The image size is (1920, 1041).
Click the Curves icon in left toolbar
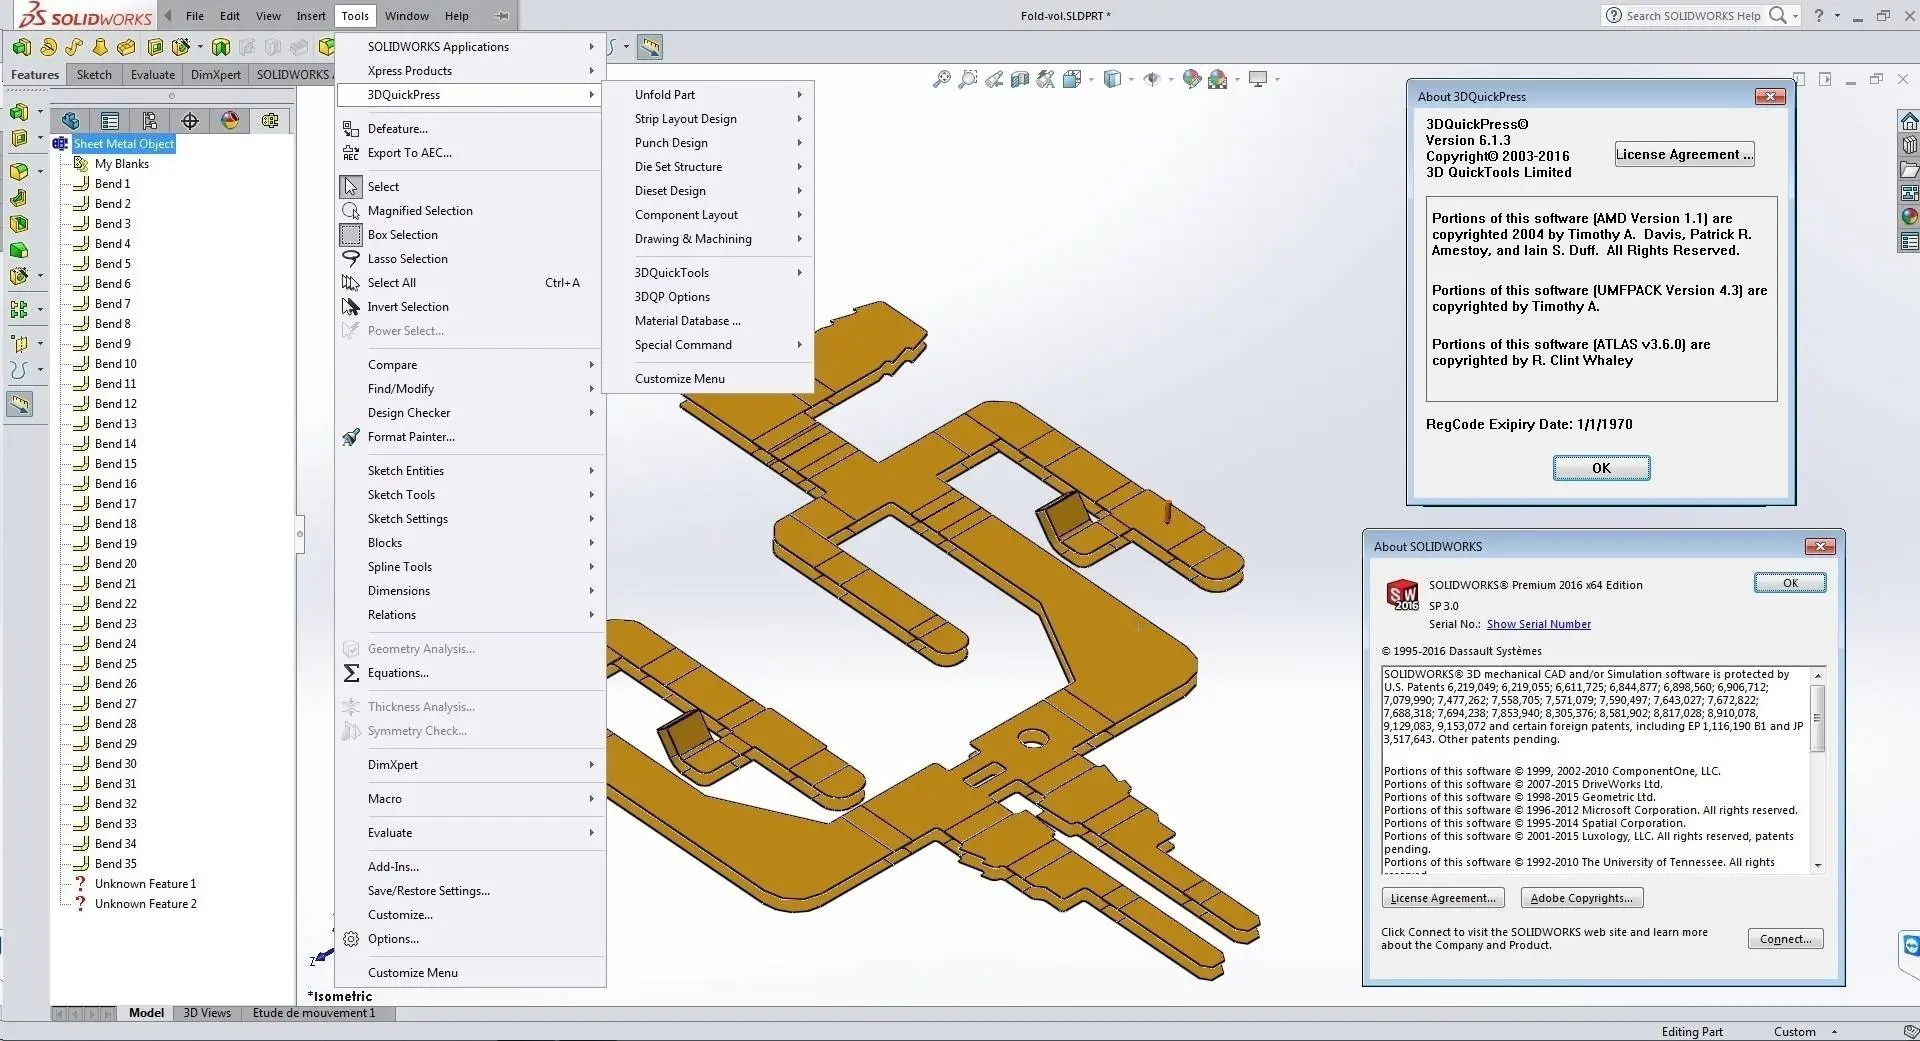coord(19,369)
